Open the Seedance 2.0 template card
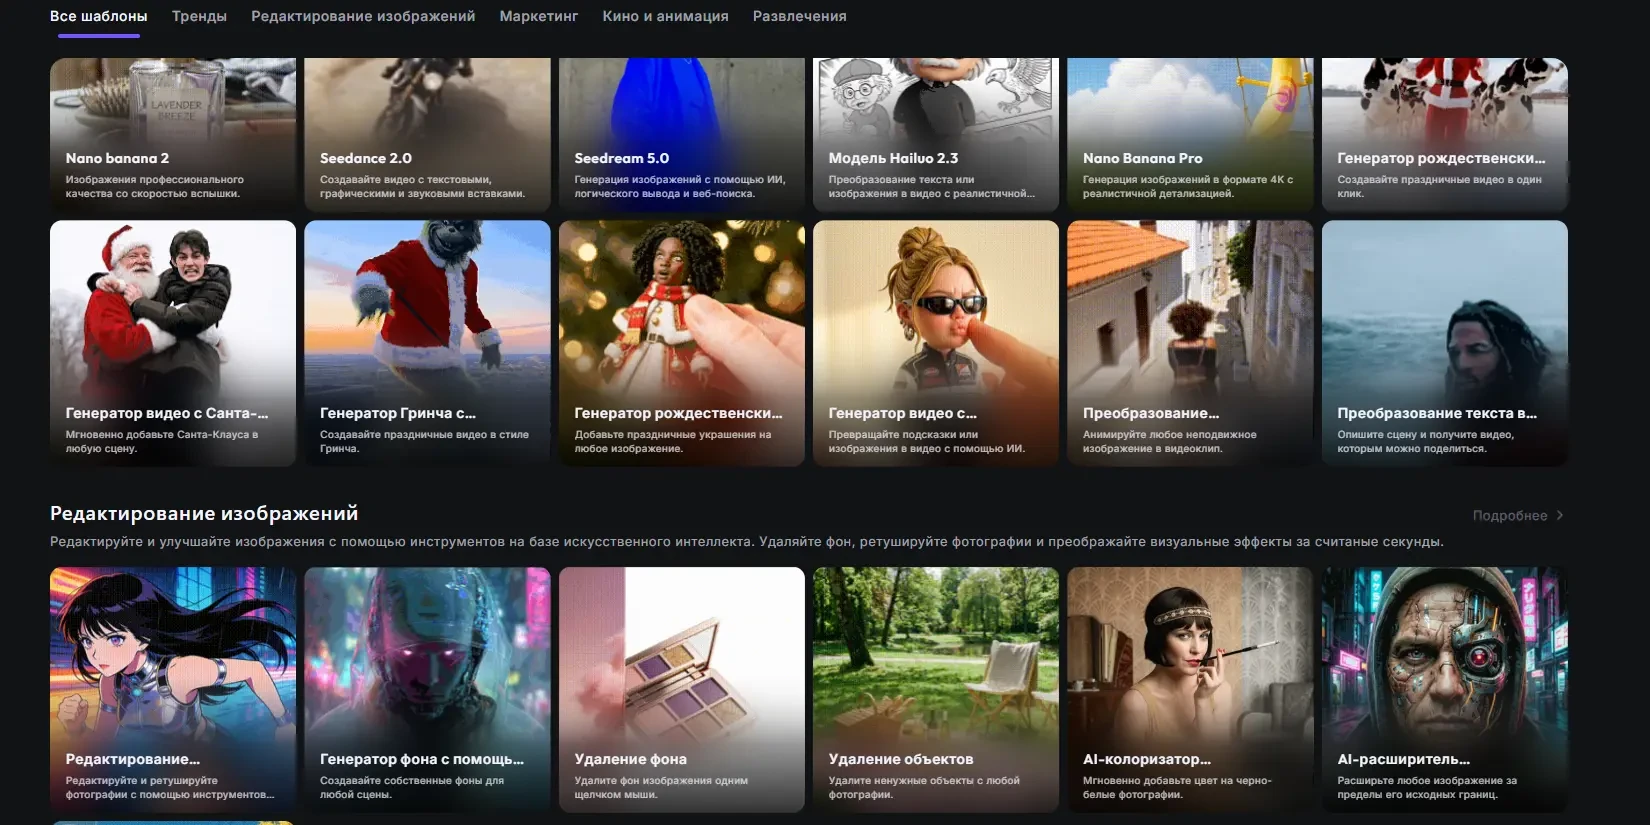 (x=427, y=134)
